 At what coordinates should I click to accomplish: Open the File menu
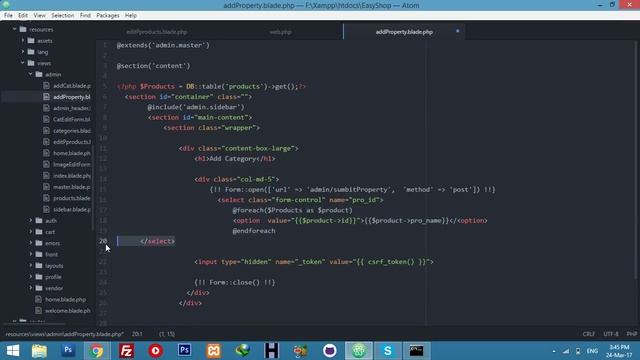pyautogui.click(x=8, y=16)
